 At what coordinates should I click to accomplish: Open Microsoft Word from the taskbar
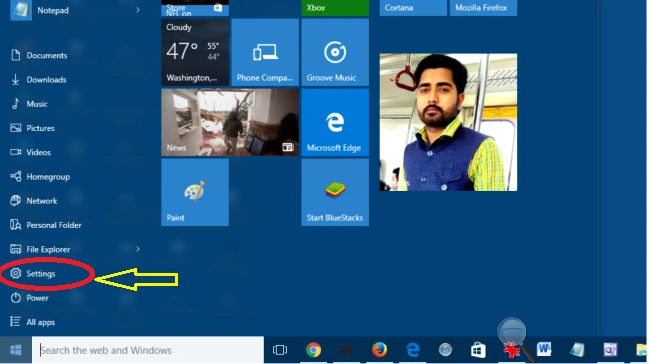[544, 350]
